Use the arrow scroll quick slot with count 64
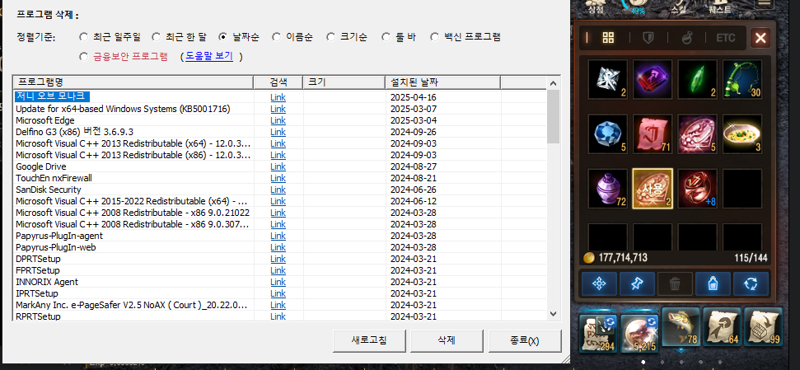 tap(722, 328)
